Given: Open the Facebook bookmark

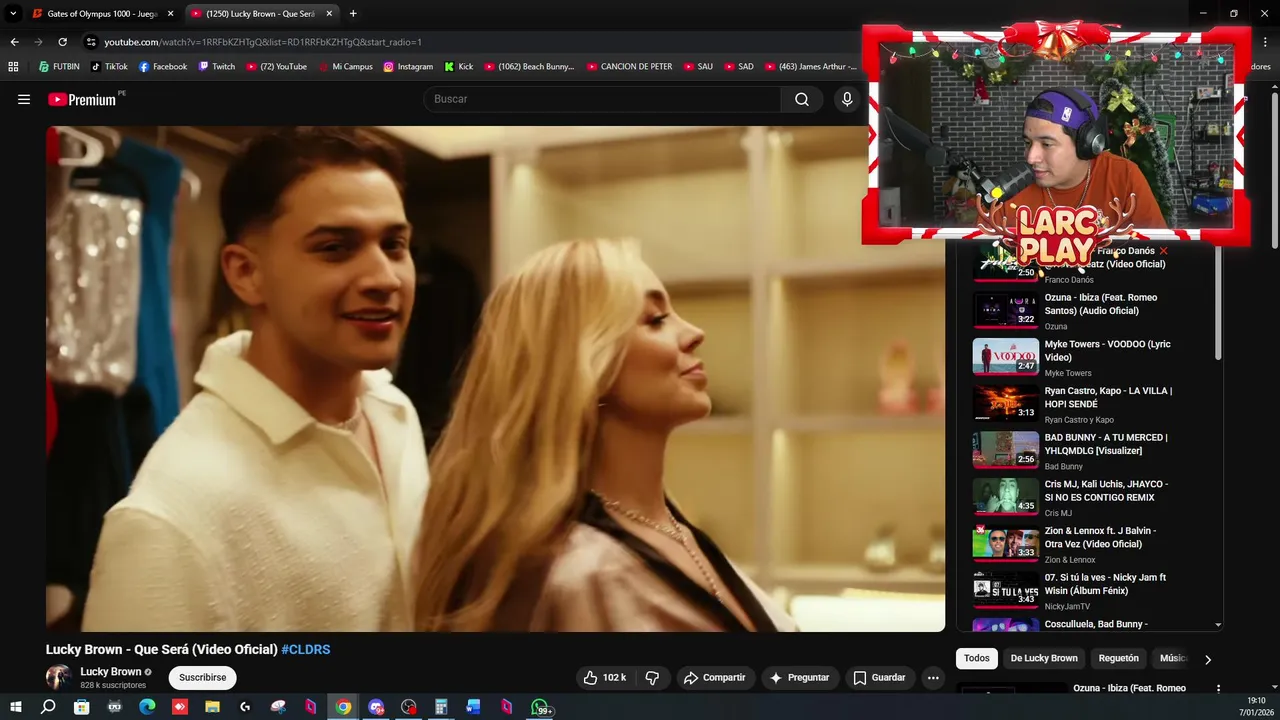Looking at the screenshot, I should [x=163, y=67].
